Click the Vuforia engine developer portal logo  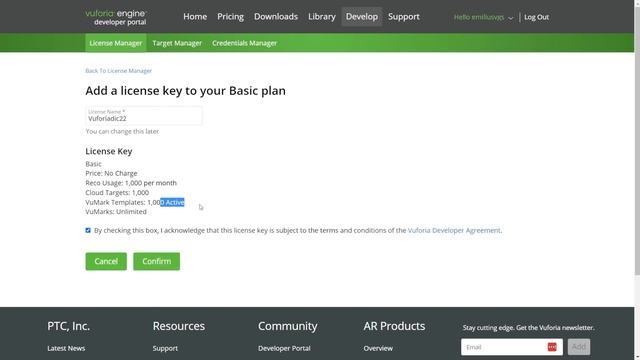[x=116, y=17]
